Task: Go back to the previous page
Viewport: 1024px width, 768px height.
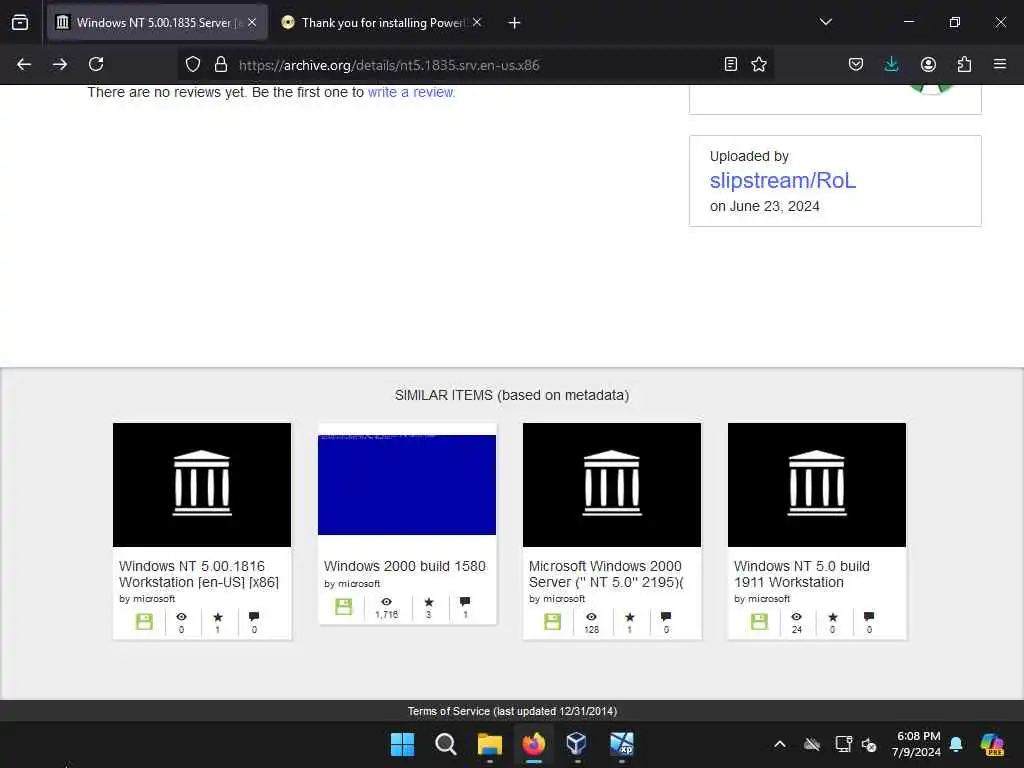Action: point(24,64)
